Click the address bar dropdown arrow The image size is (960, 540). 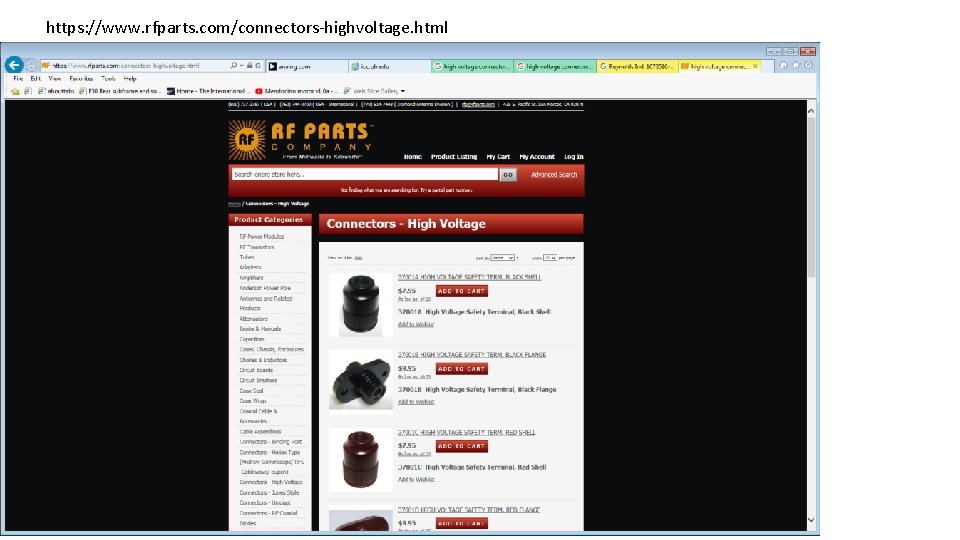pyautogui.click(x=242, y=66)
